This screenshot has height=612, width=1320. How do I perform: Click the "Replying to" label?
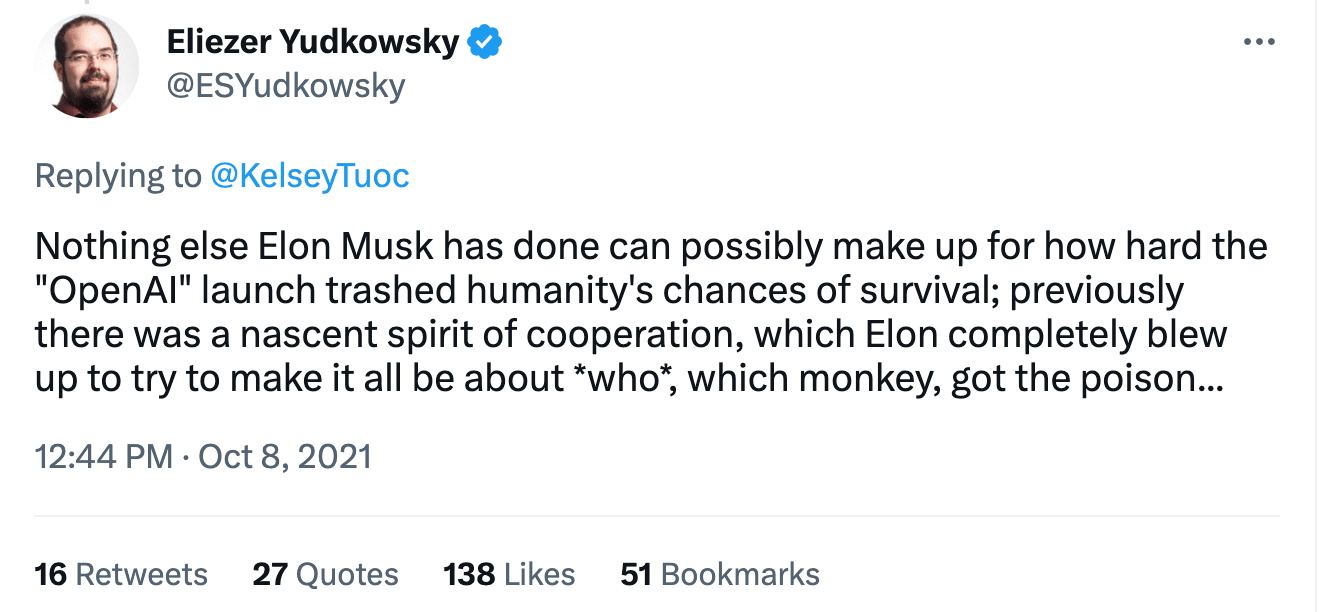click(118, 176)
